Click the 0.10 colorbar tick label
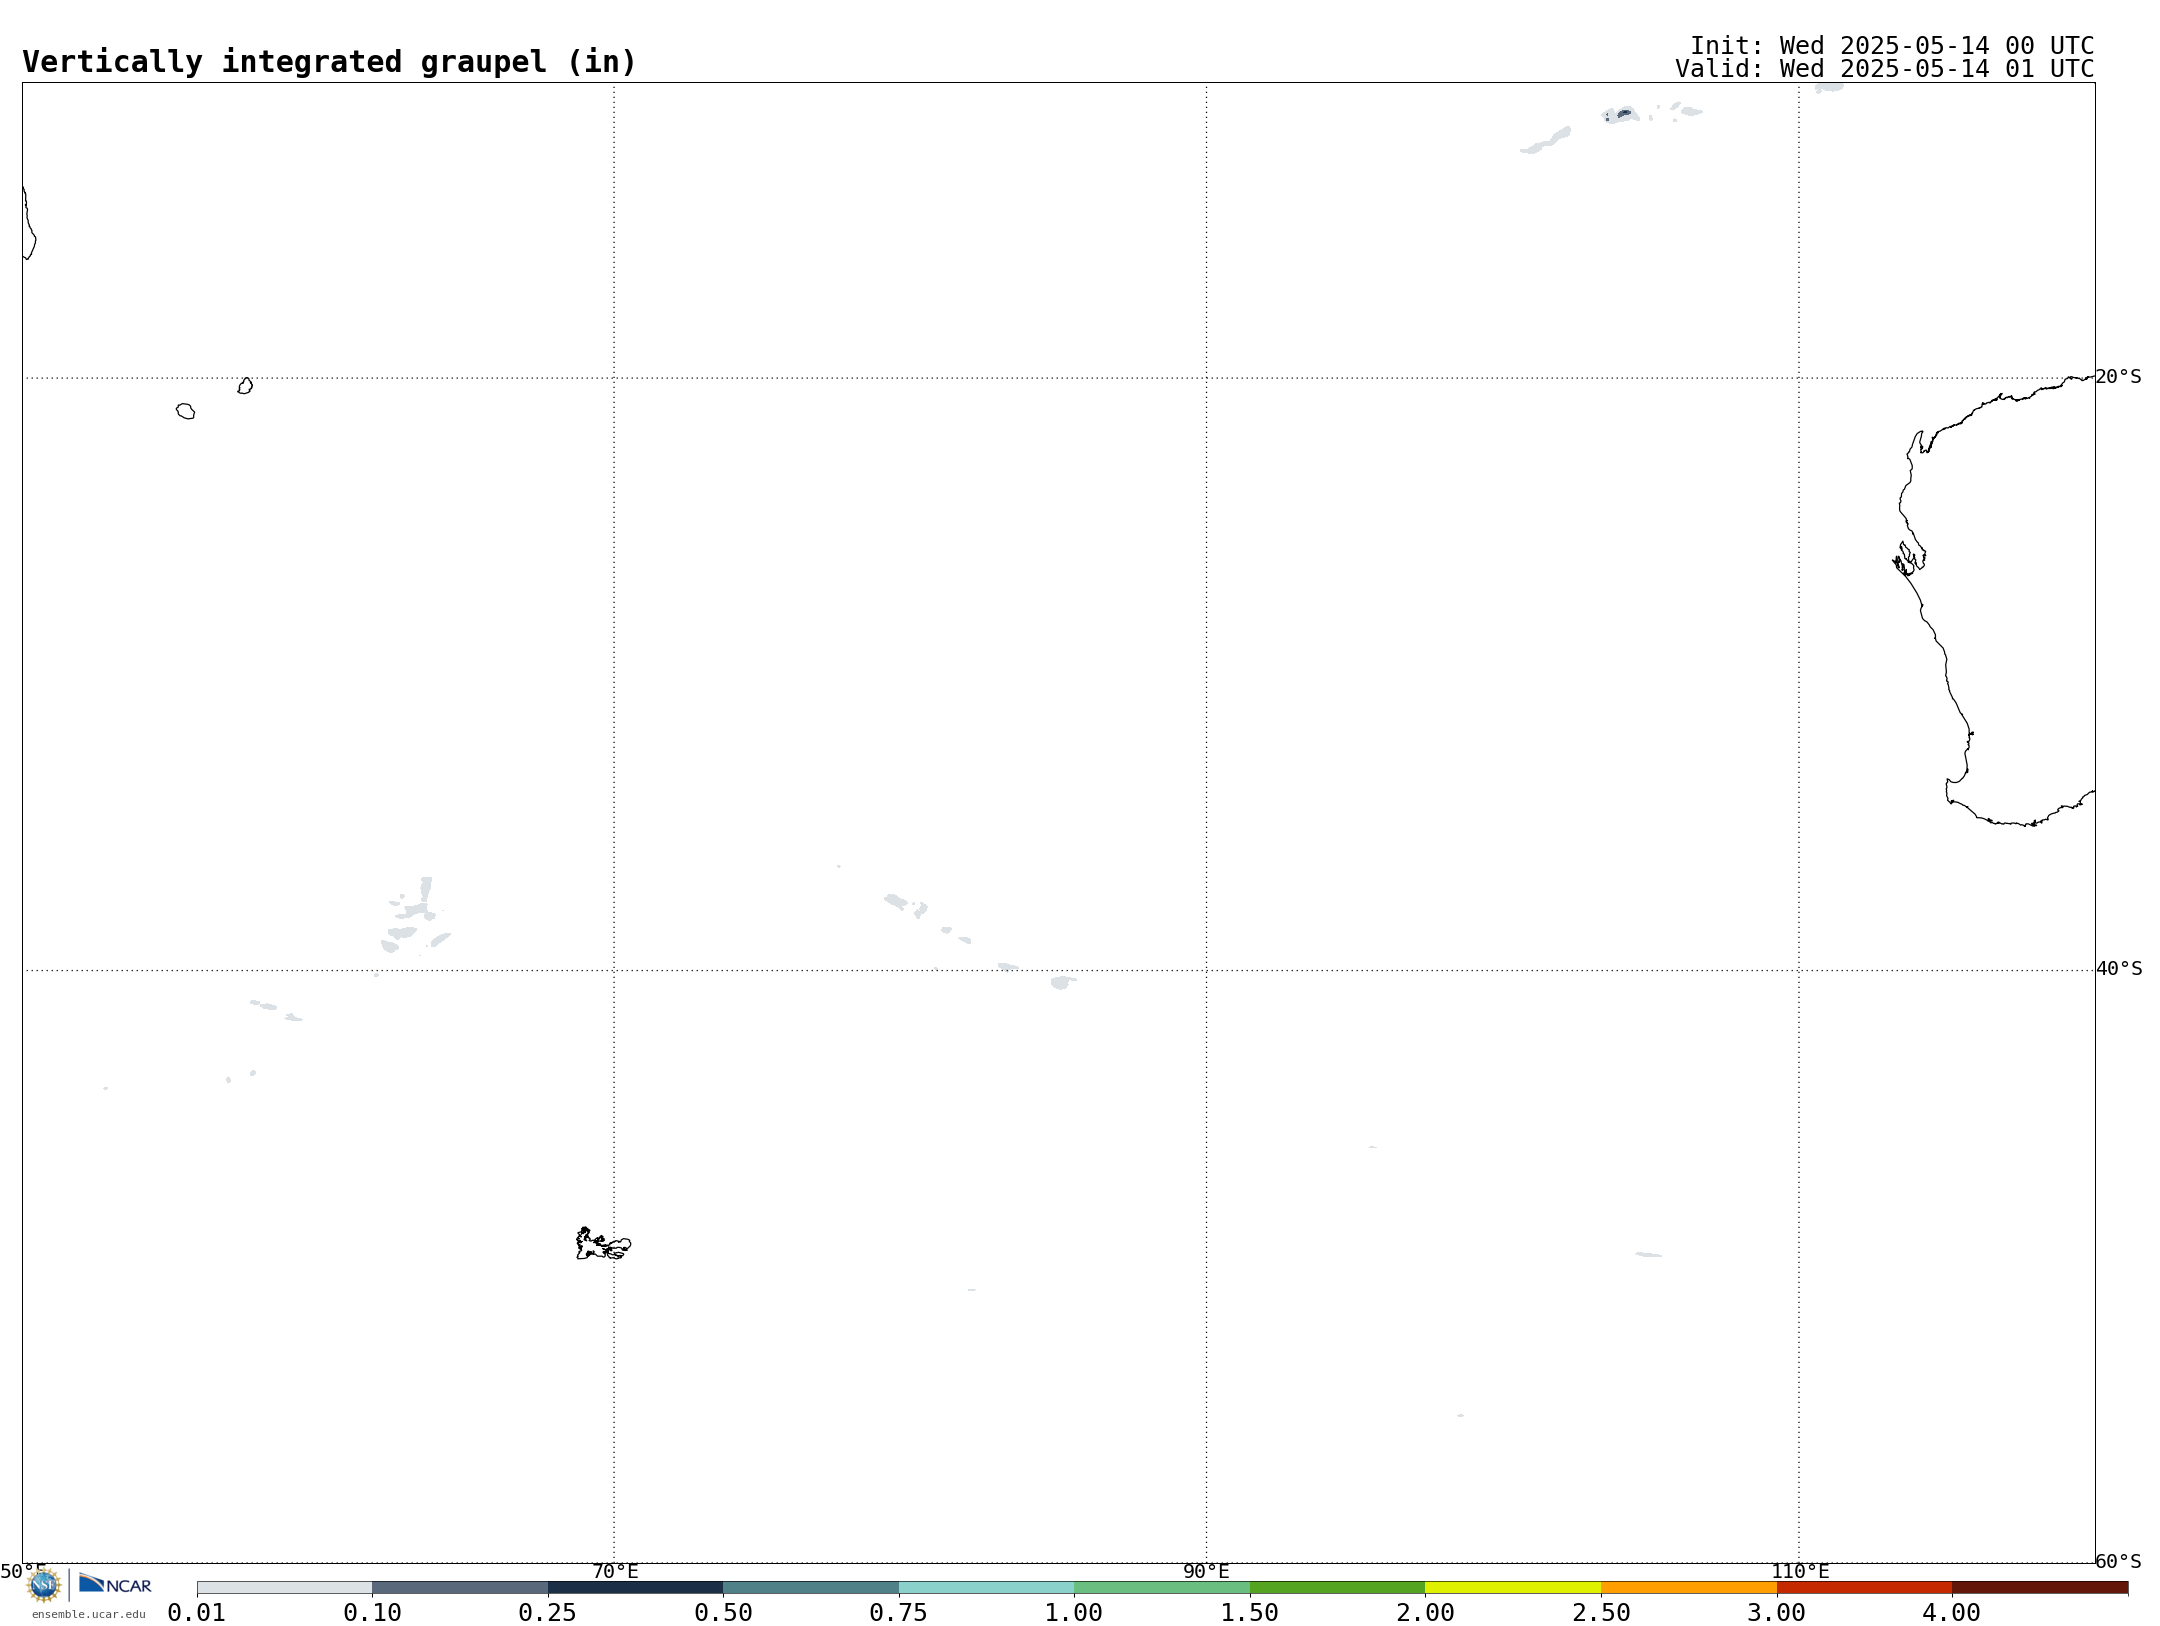The image size is (2160, 1626). pos(372,1613)
